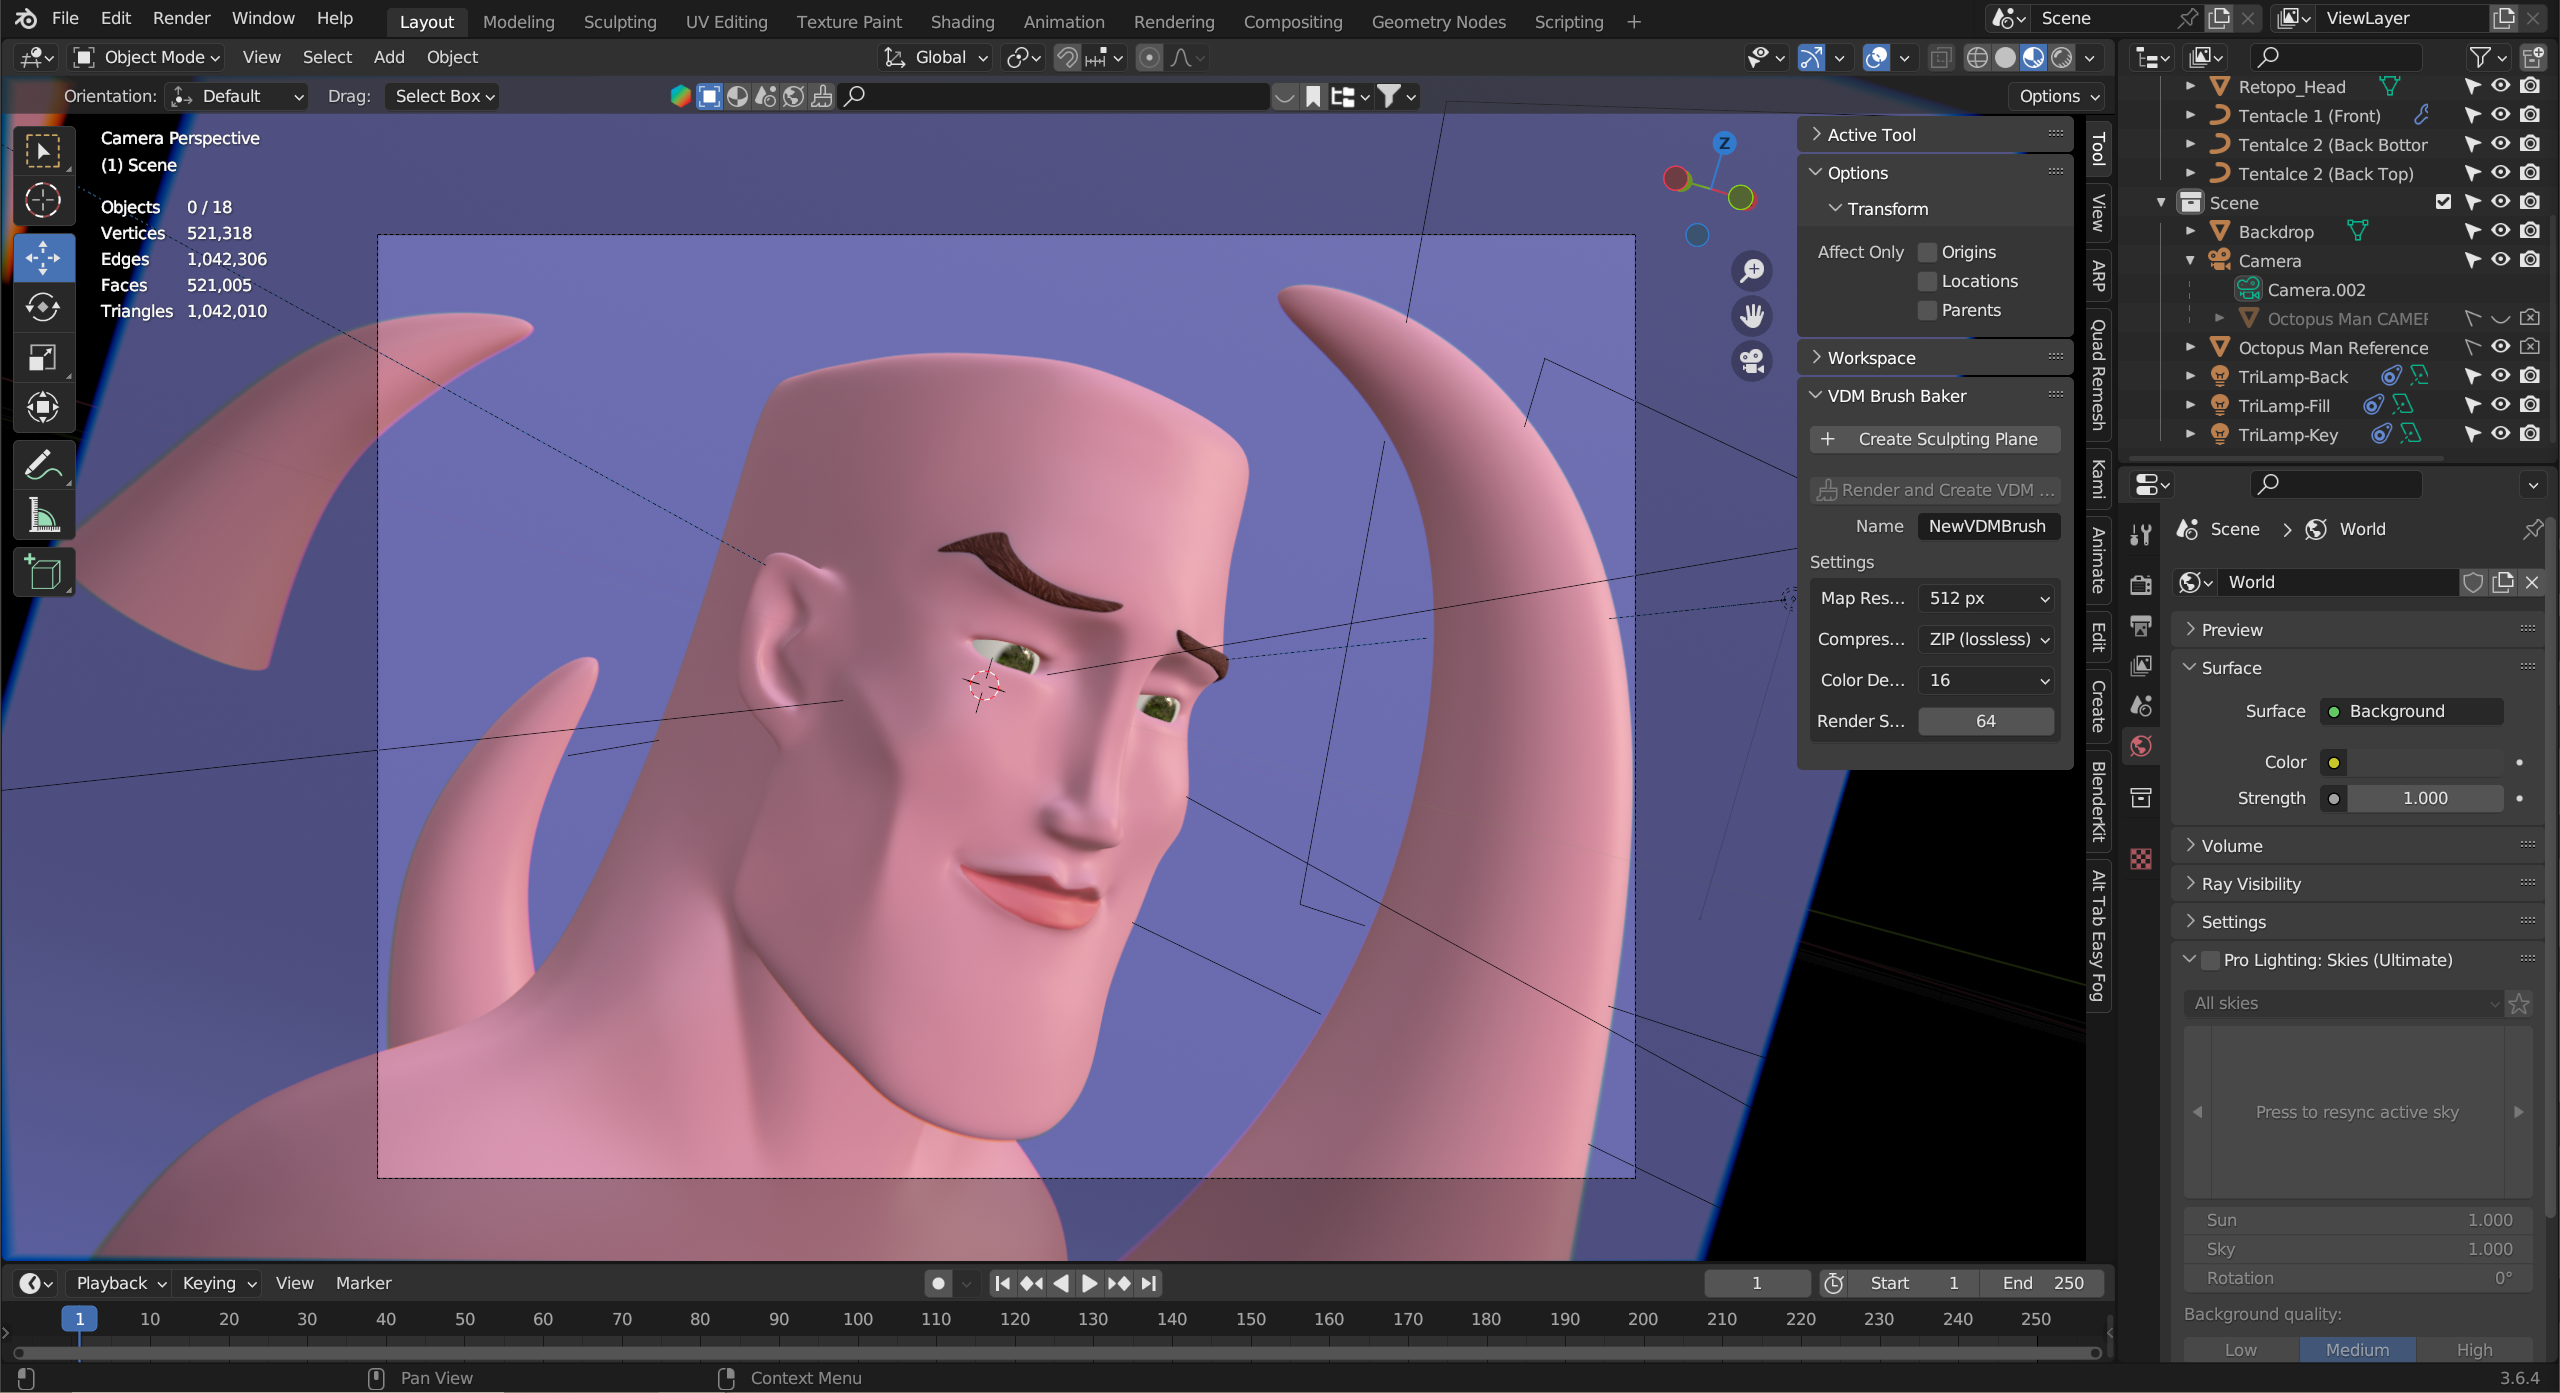Click the 3D Cursor tool

point(43,201)
